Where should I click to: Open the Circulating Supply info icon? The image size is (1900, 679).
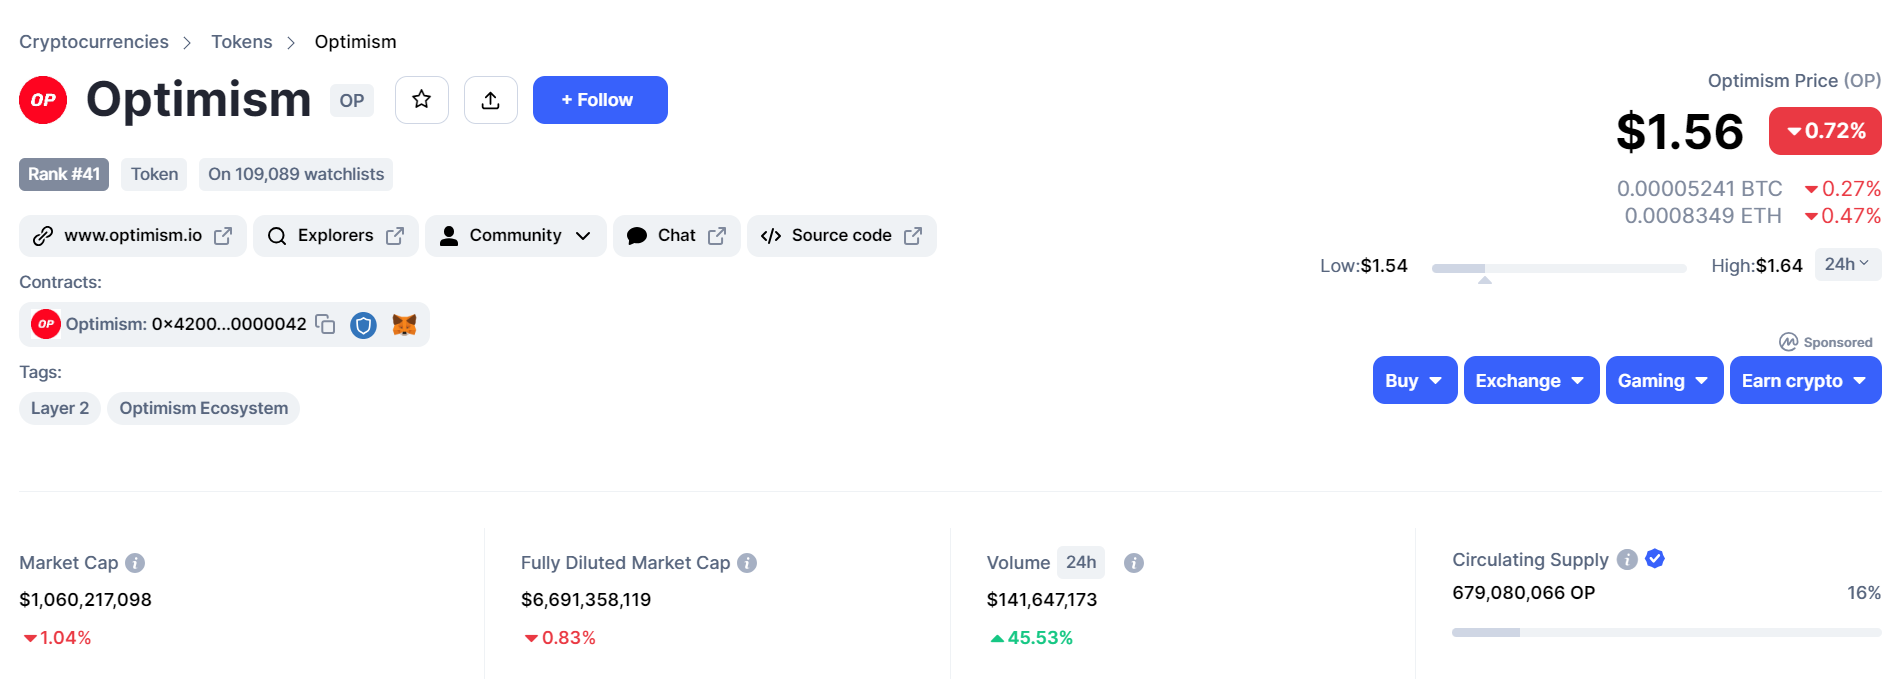click(x=1627, y=559)
